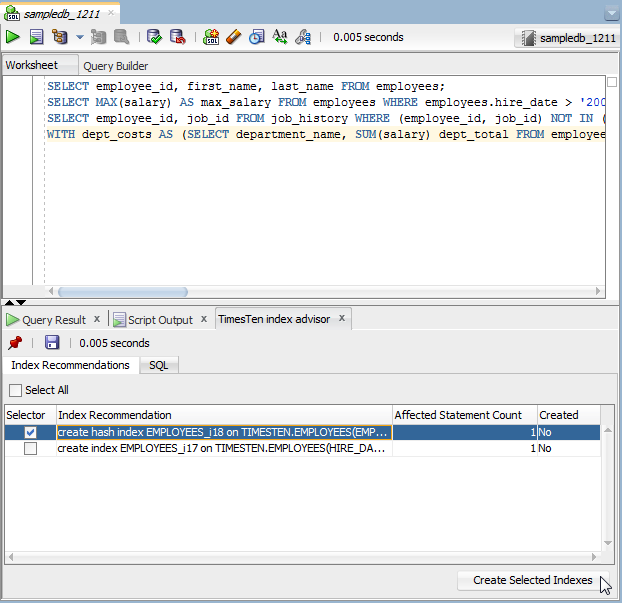
Task: Click the Autotrace toolbar icon
Action: (x=98, y=37)
